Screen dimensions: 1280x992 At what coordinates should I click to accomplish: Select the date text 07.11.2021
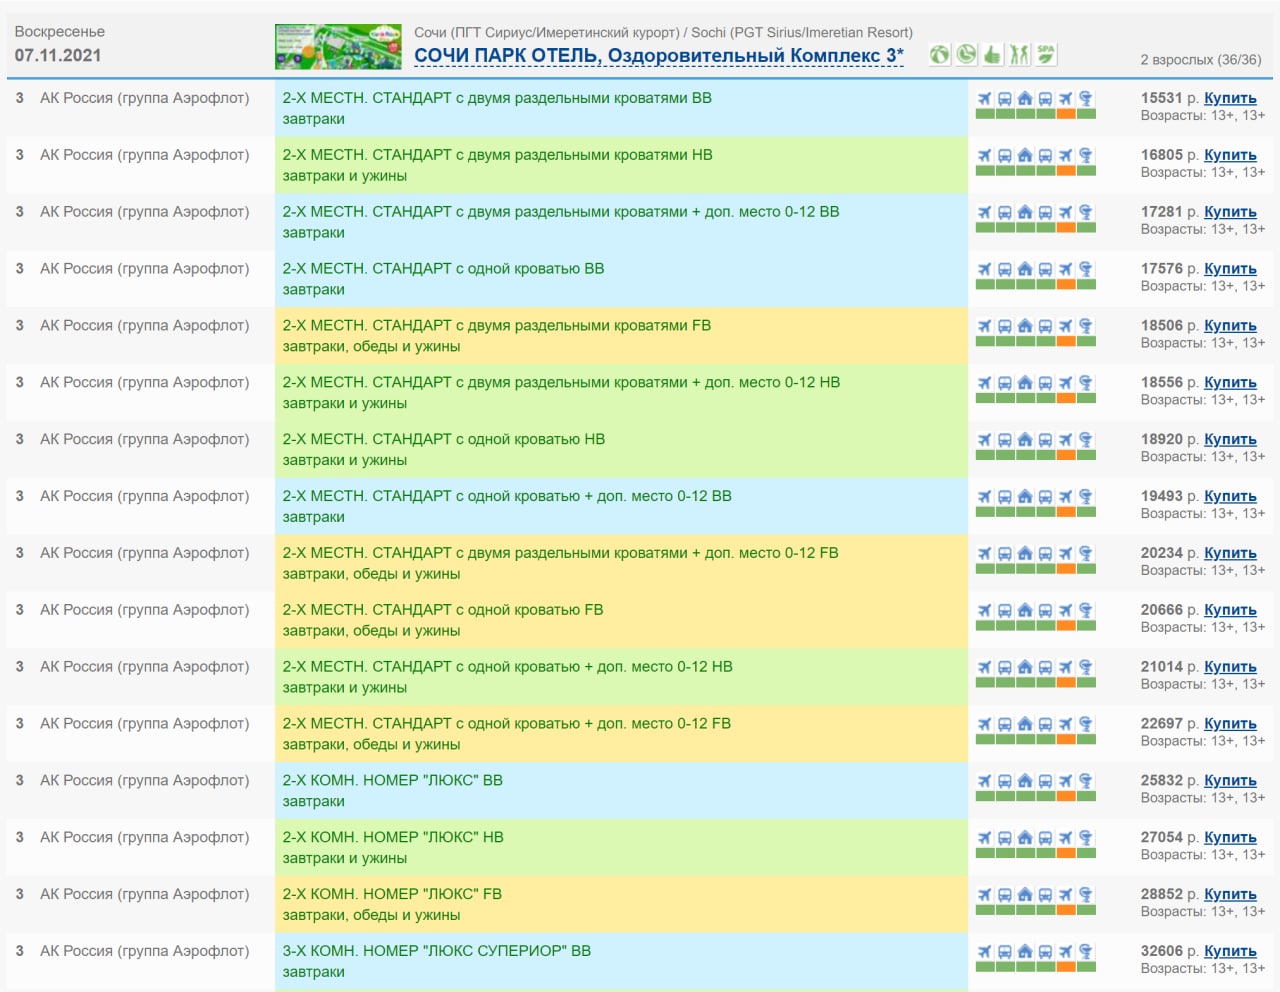[x=58, y=56]
